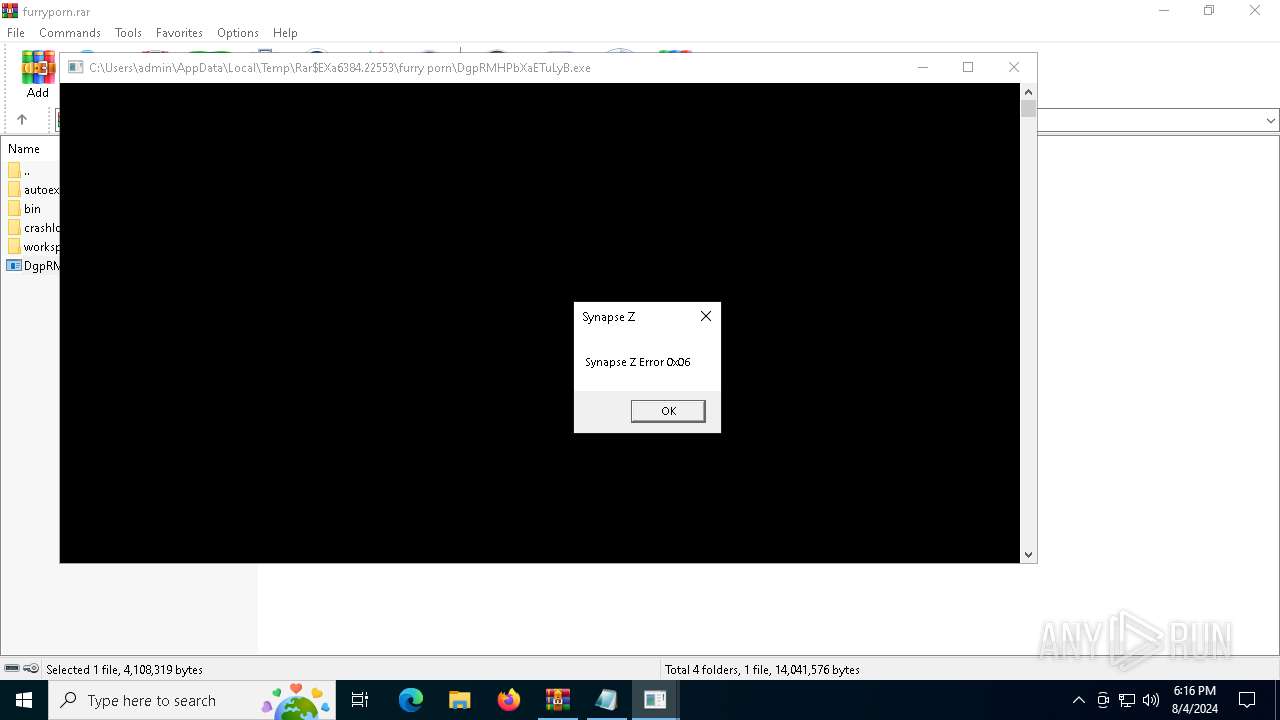Screen dimensions: 1280x720
Task: Maximize the console exe window
Action: pyautogui.click(x=968, y=67)
